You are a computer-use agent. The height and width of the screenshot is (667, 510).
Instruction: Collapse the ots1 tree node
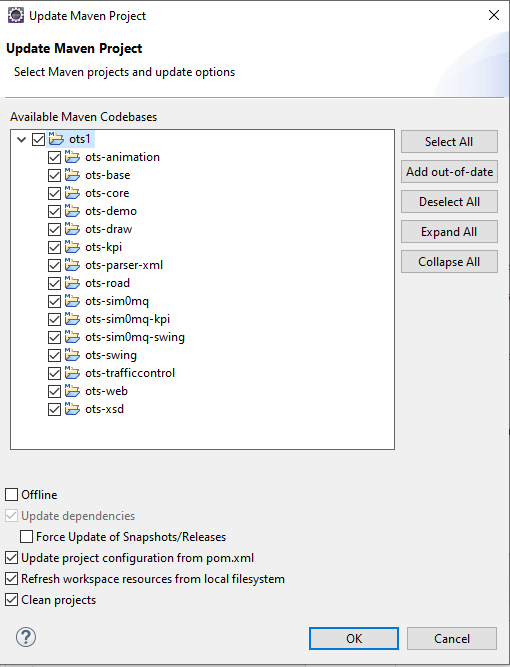21,140
